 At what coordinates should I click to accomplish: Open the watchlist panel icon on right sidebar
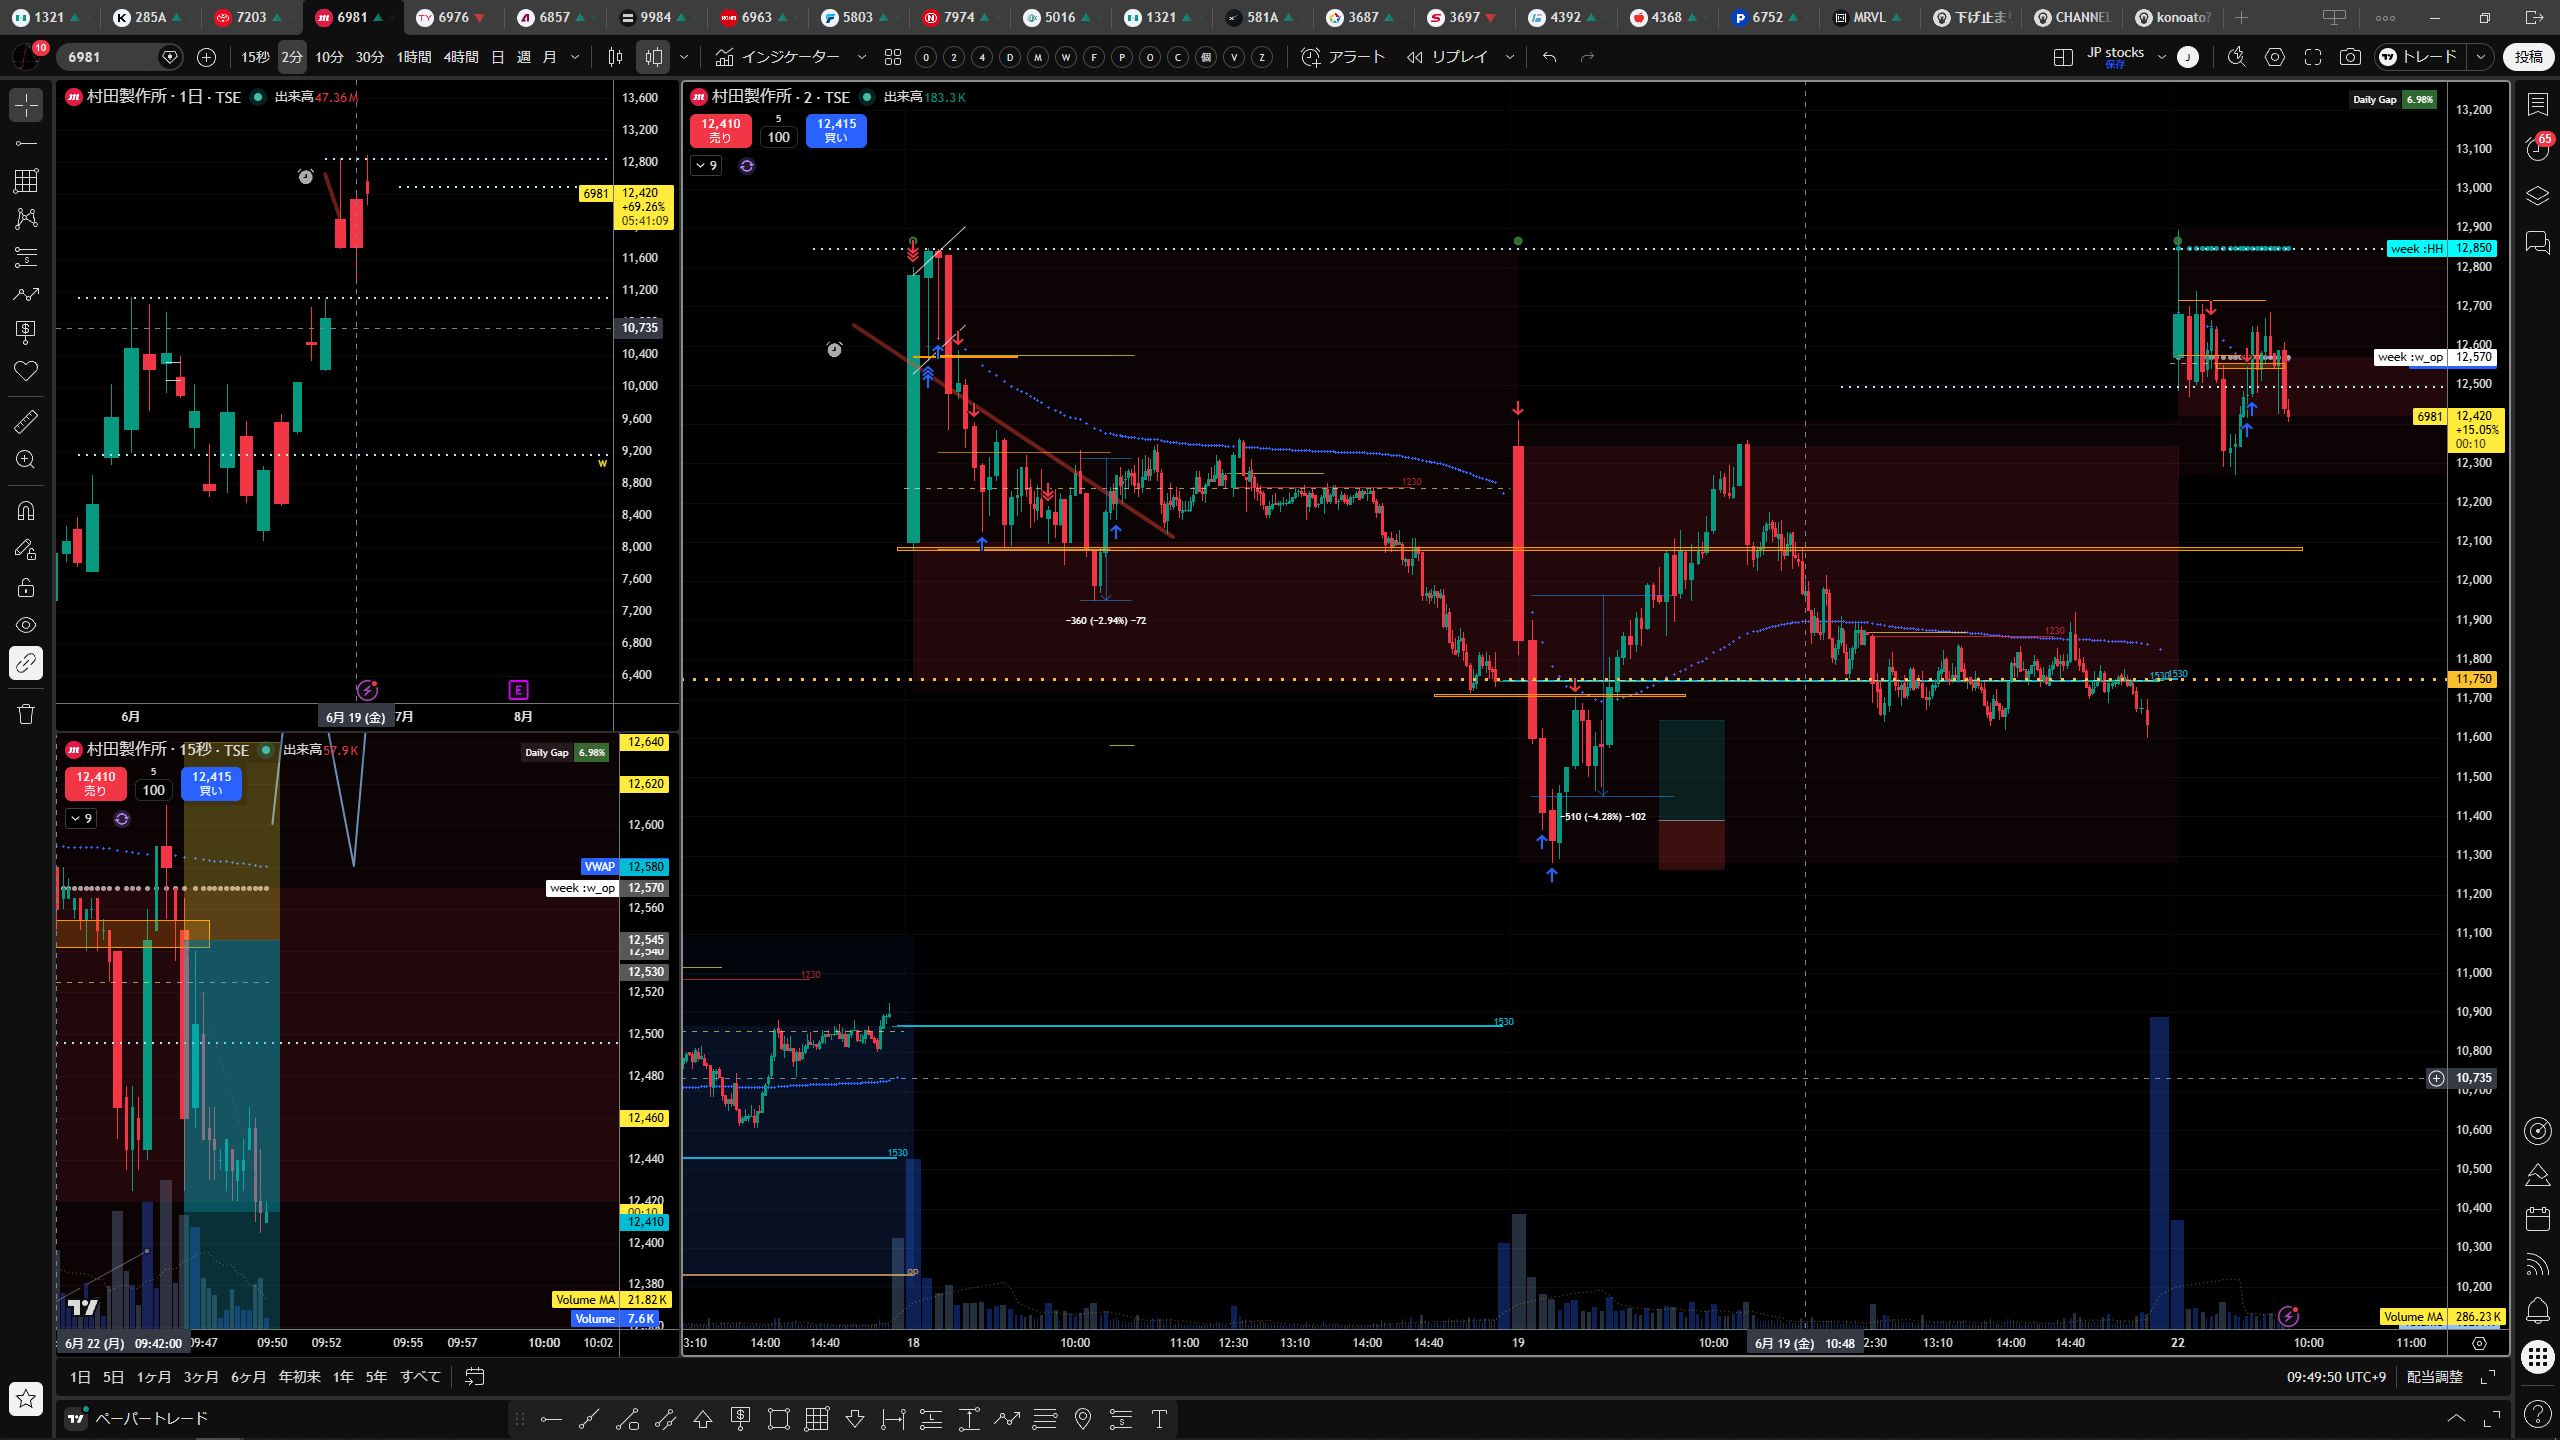2537,104
